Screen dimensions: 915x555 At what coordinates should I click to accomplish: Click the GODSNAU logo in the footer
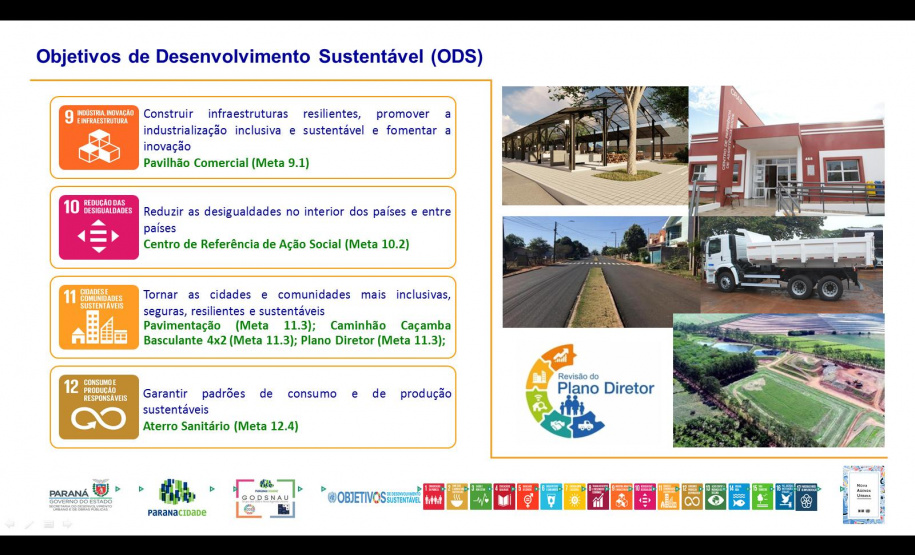[x=265, y=497]
